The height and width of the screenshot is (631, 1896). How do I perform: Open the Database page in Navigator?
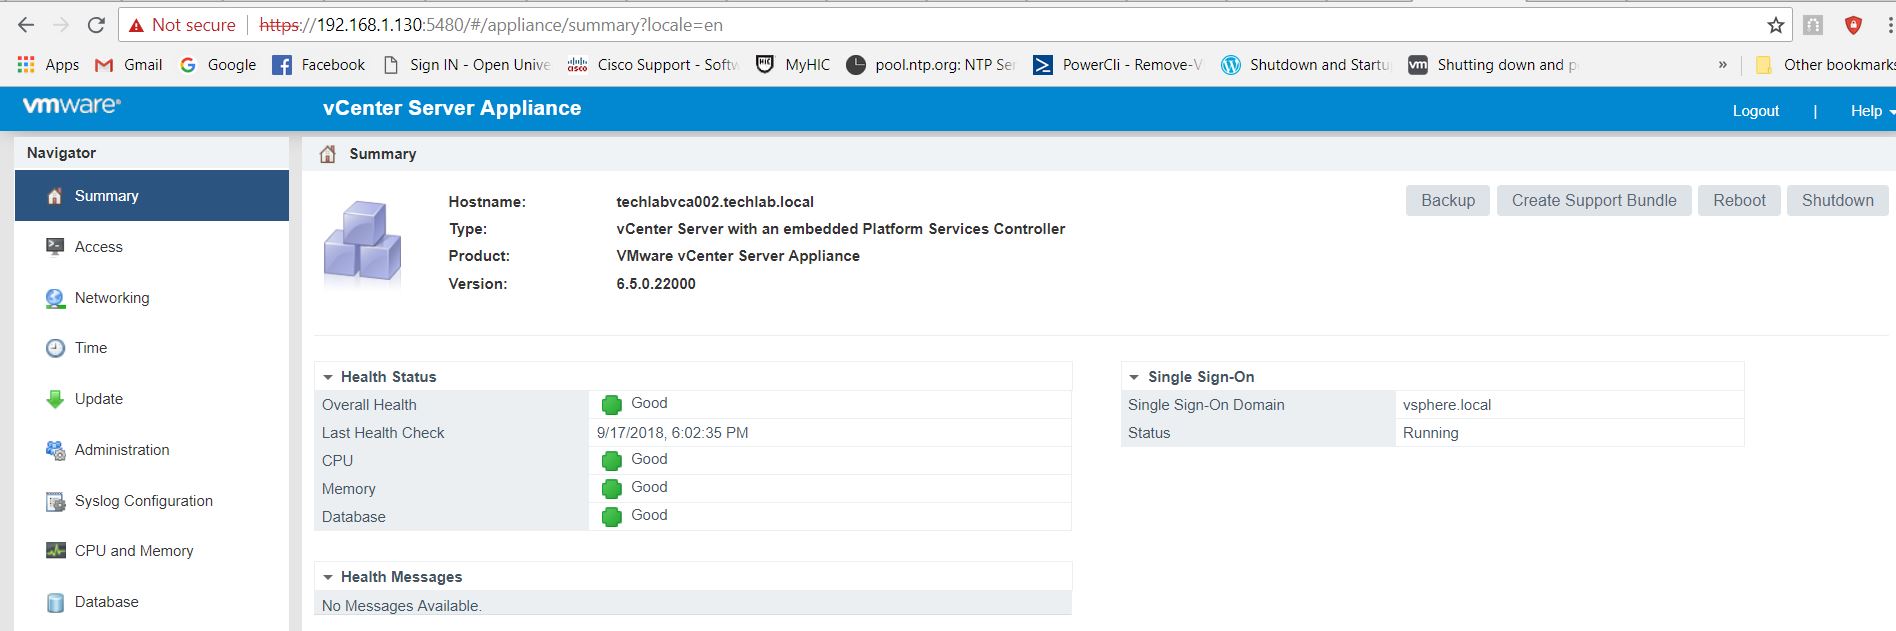click(x=152, y=602)
